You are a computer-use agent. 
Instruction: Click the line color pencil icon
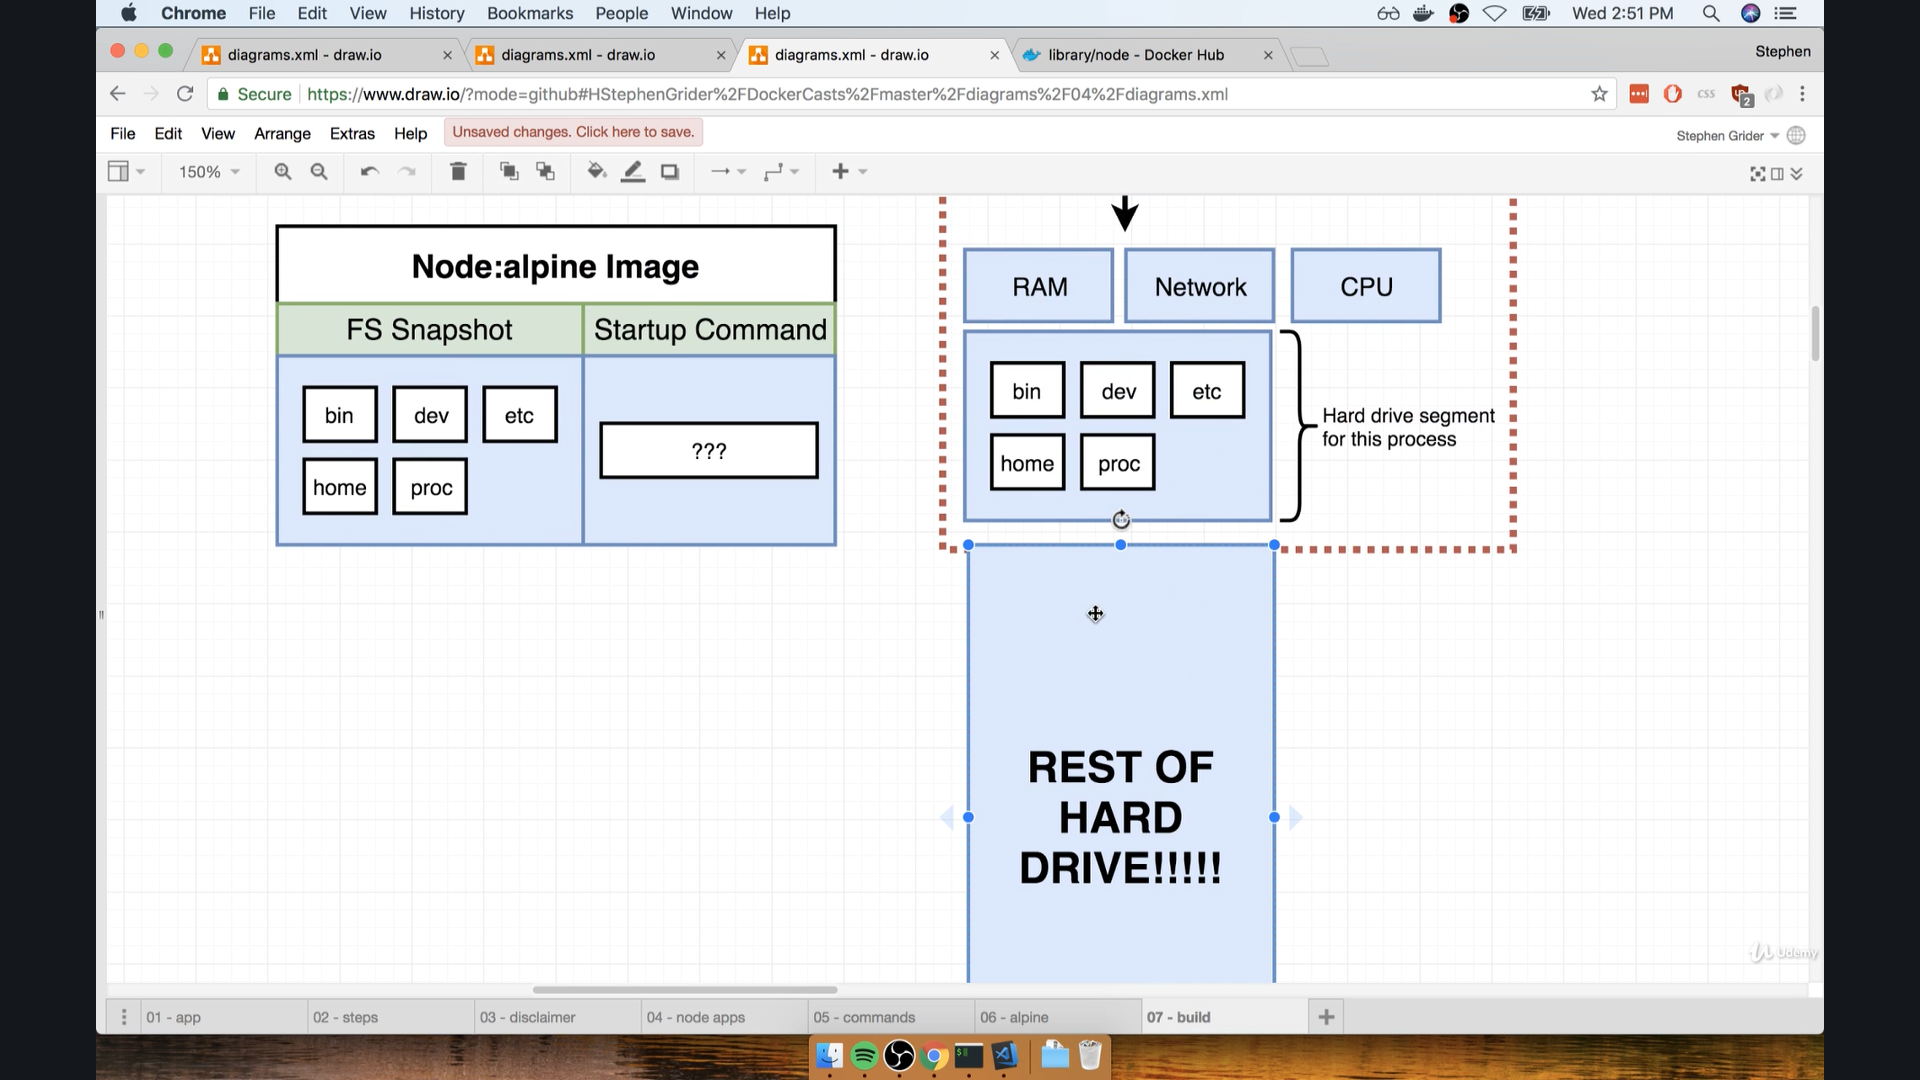(633, 172)
